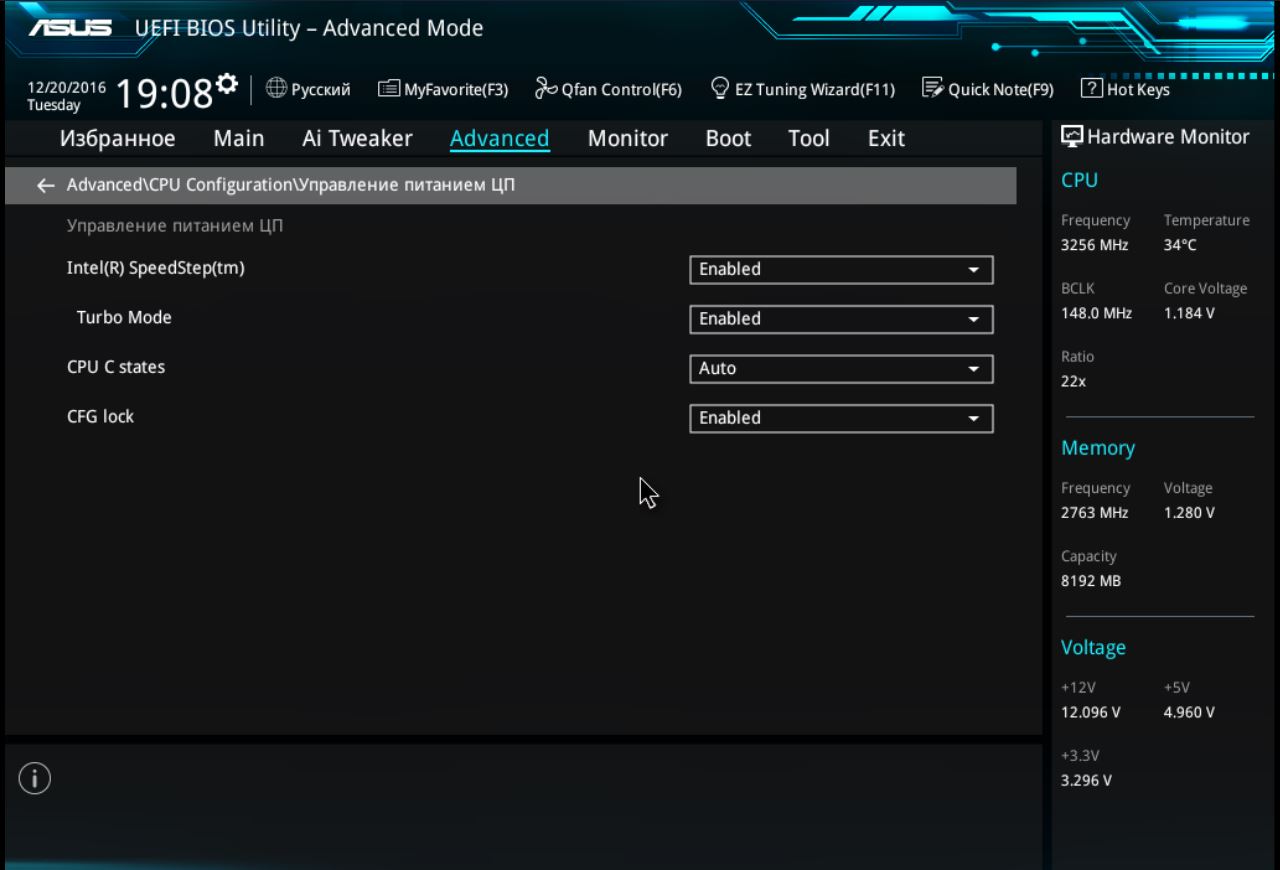
Task: Click the gray Управление питанием ЦП section title
Action: 175,226
